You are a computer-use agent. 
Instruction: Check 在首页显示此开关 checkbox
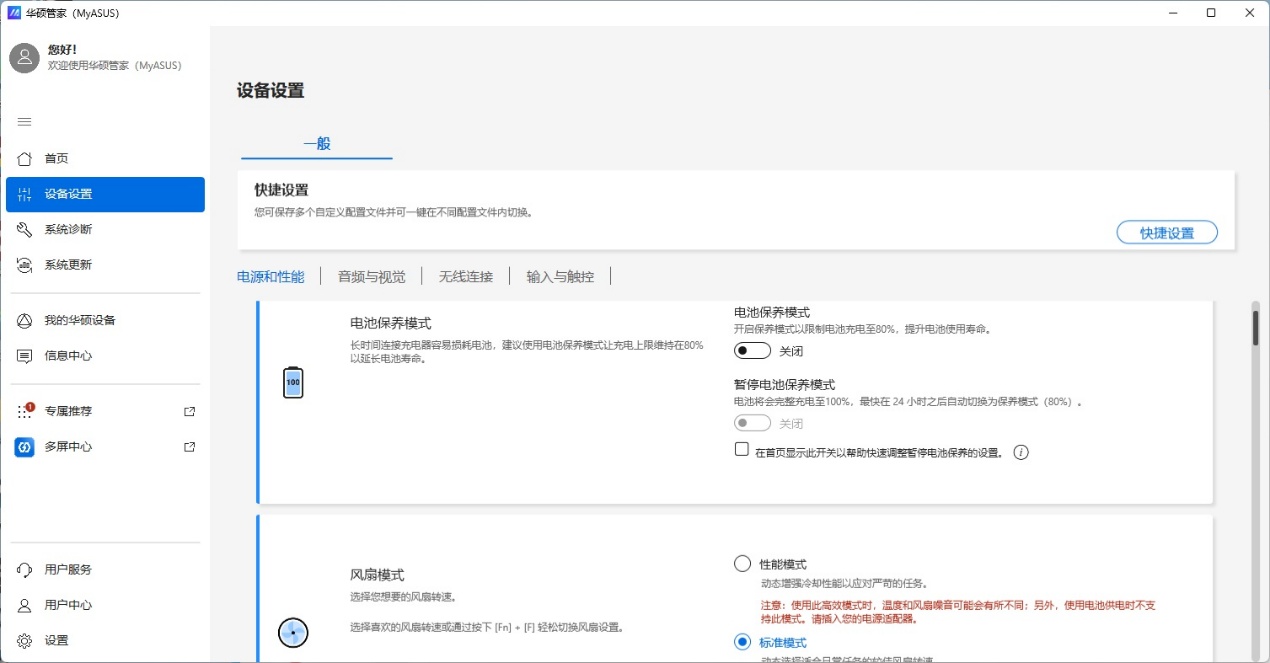[742, 450]
